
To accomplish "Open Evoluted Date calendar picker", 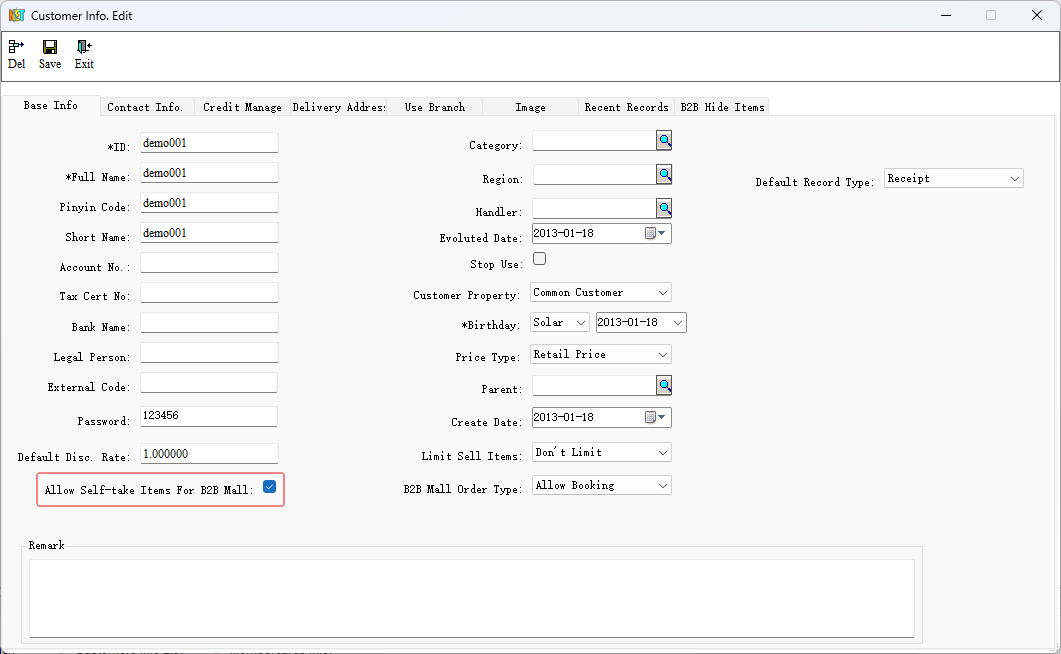I will tap(655, 233).
